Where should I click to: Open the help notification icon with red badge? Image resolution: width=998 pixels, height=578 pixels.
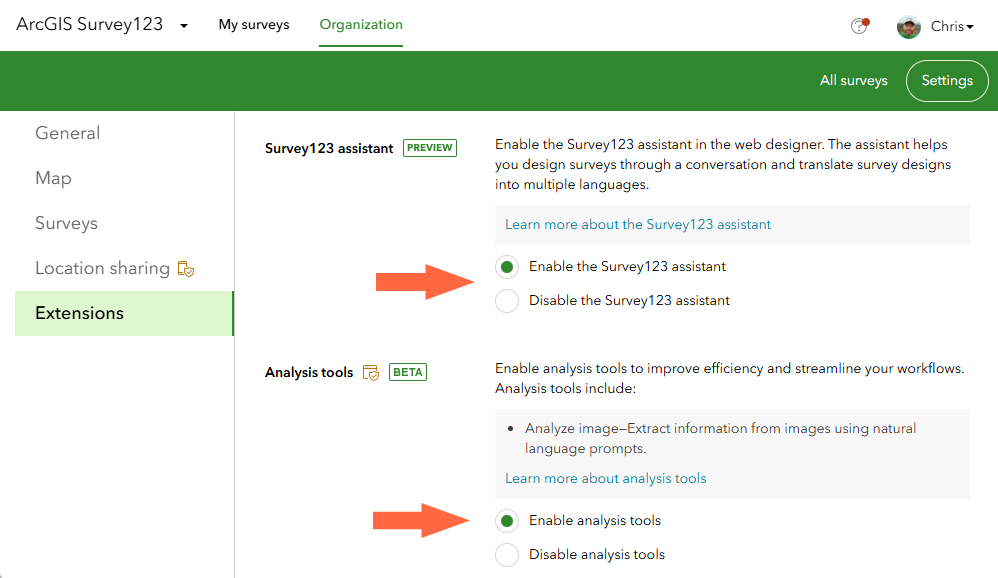(859, 27)
